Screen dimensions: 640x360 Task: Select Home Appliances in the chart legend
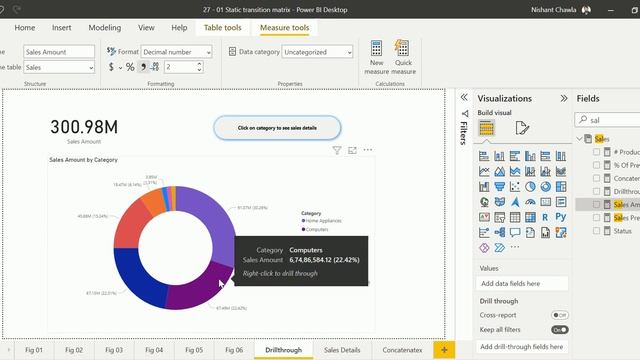[321, 221]
